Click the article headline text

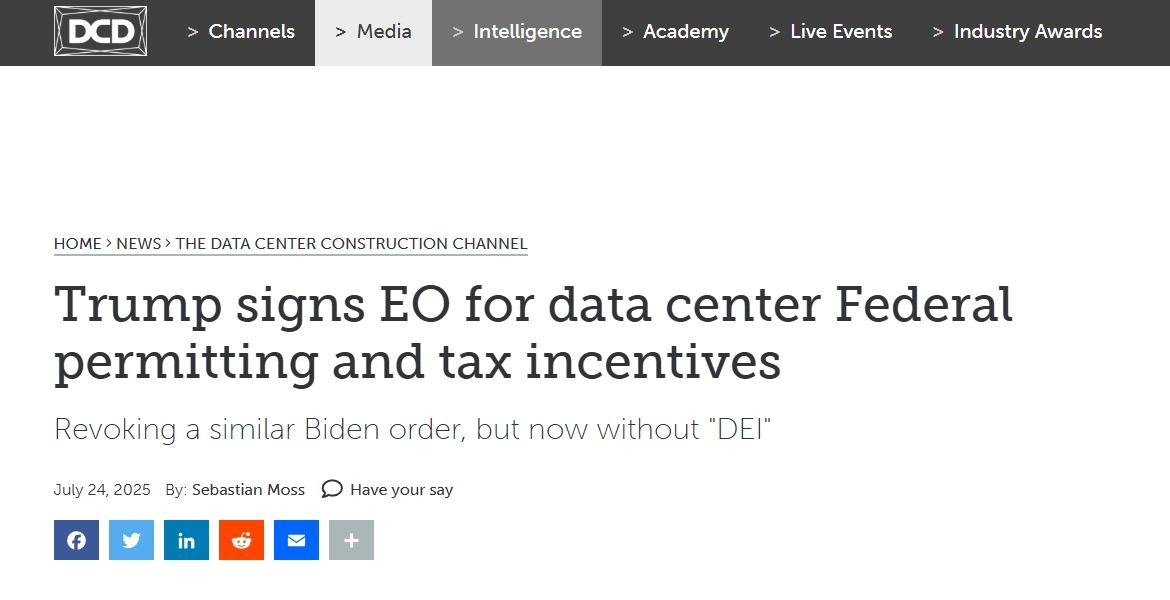pos(533,333)
